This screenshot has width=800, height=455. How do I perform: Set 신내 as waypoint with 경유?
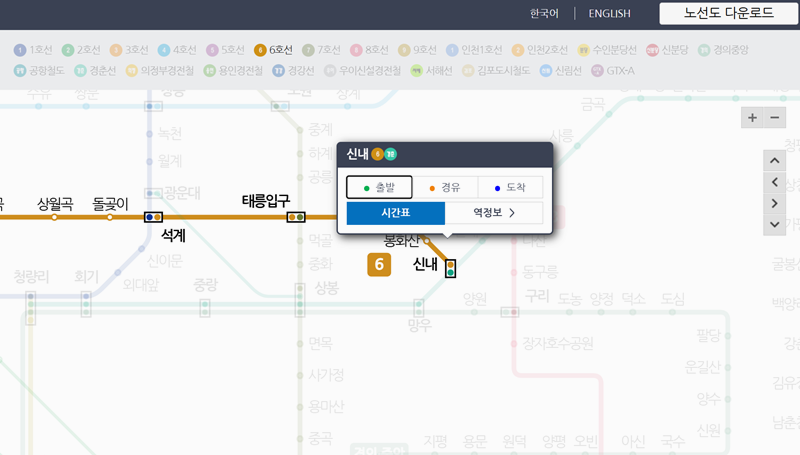[445, 187]
